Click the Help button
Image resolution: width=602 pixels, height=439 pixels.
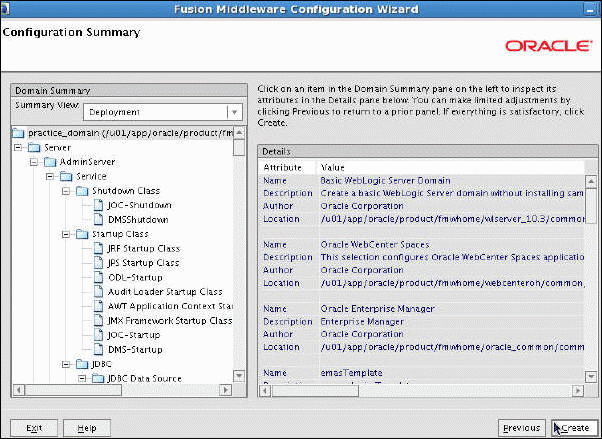point(87,427)
